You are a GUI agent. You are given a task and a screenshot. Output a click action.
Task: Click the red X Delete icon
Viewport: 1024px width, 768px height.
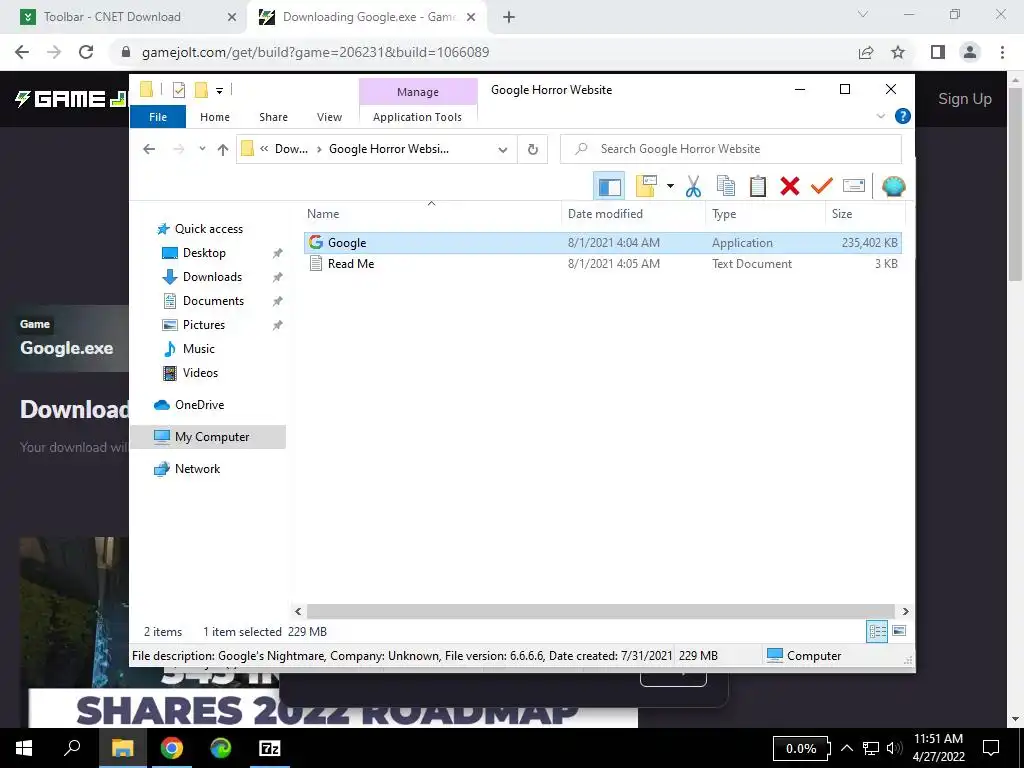point(790,187)
